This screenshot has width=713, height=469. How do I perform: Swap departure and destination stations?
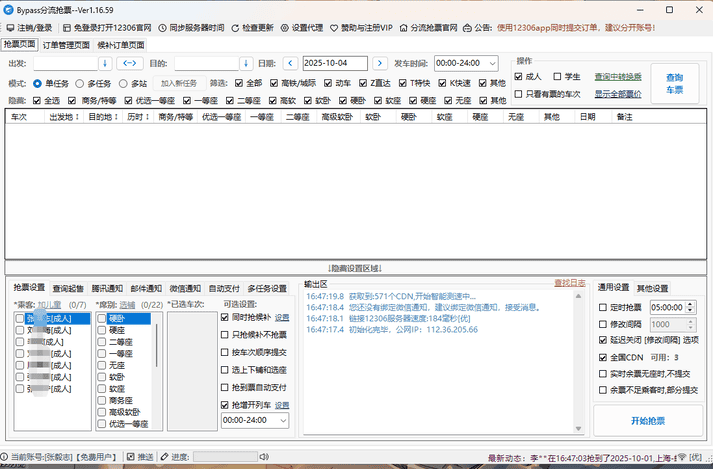(130, 63)
